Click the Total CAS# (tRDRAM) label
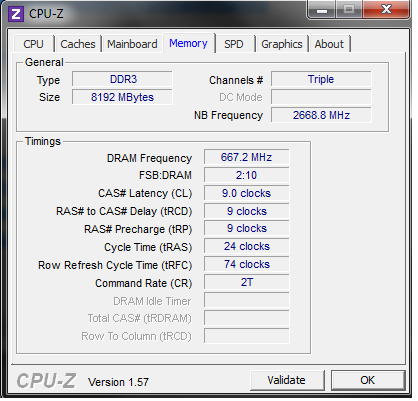The width and height of the screenshot is (418, 401). click(x=140, y=318)
